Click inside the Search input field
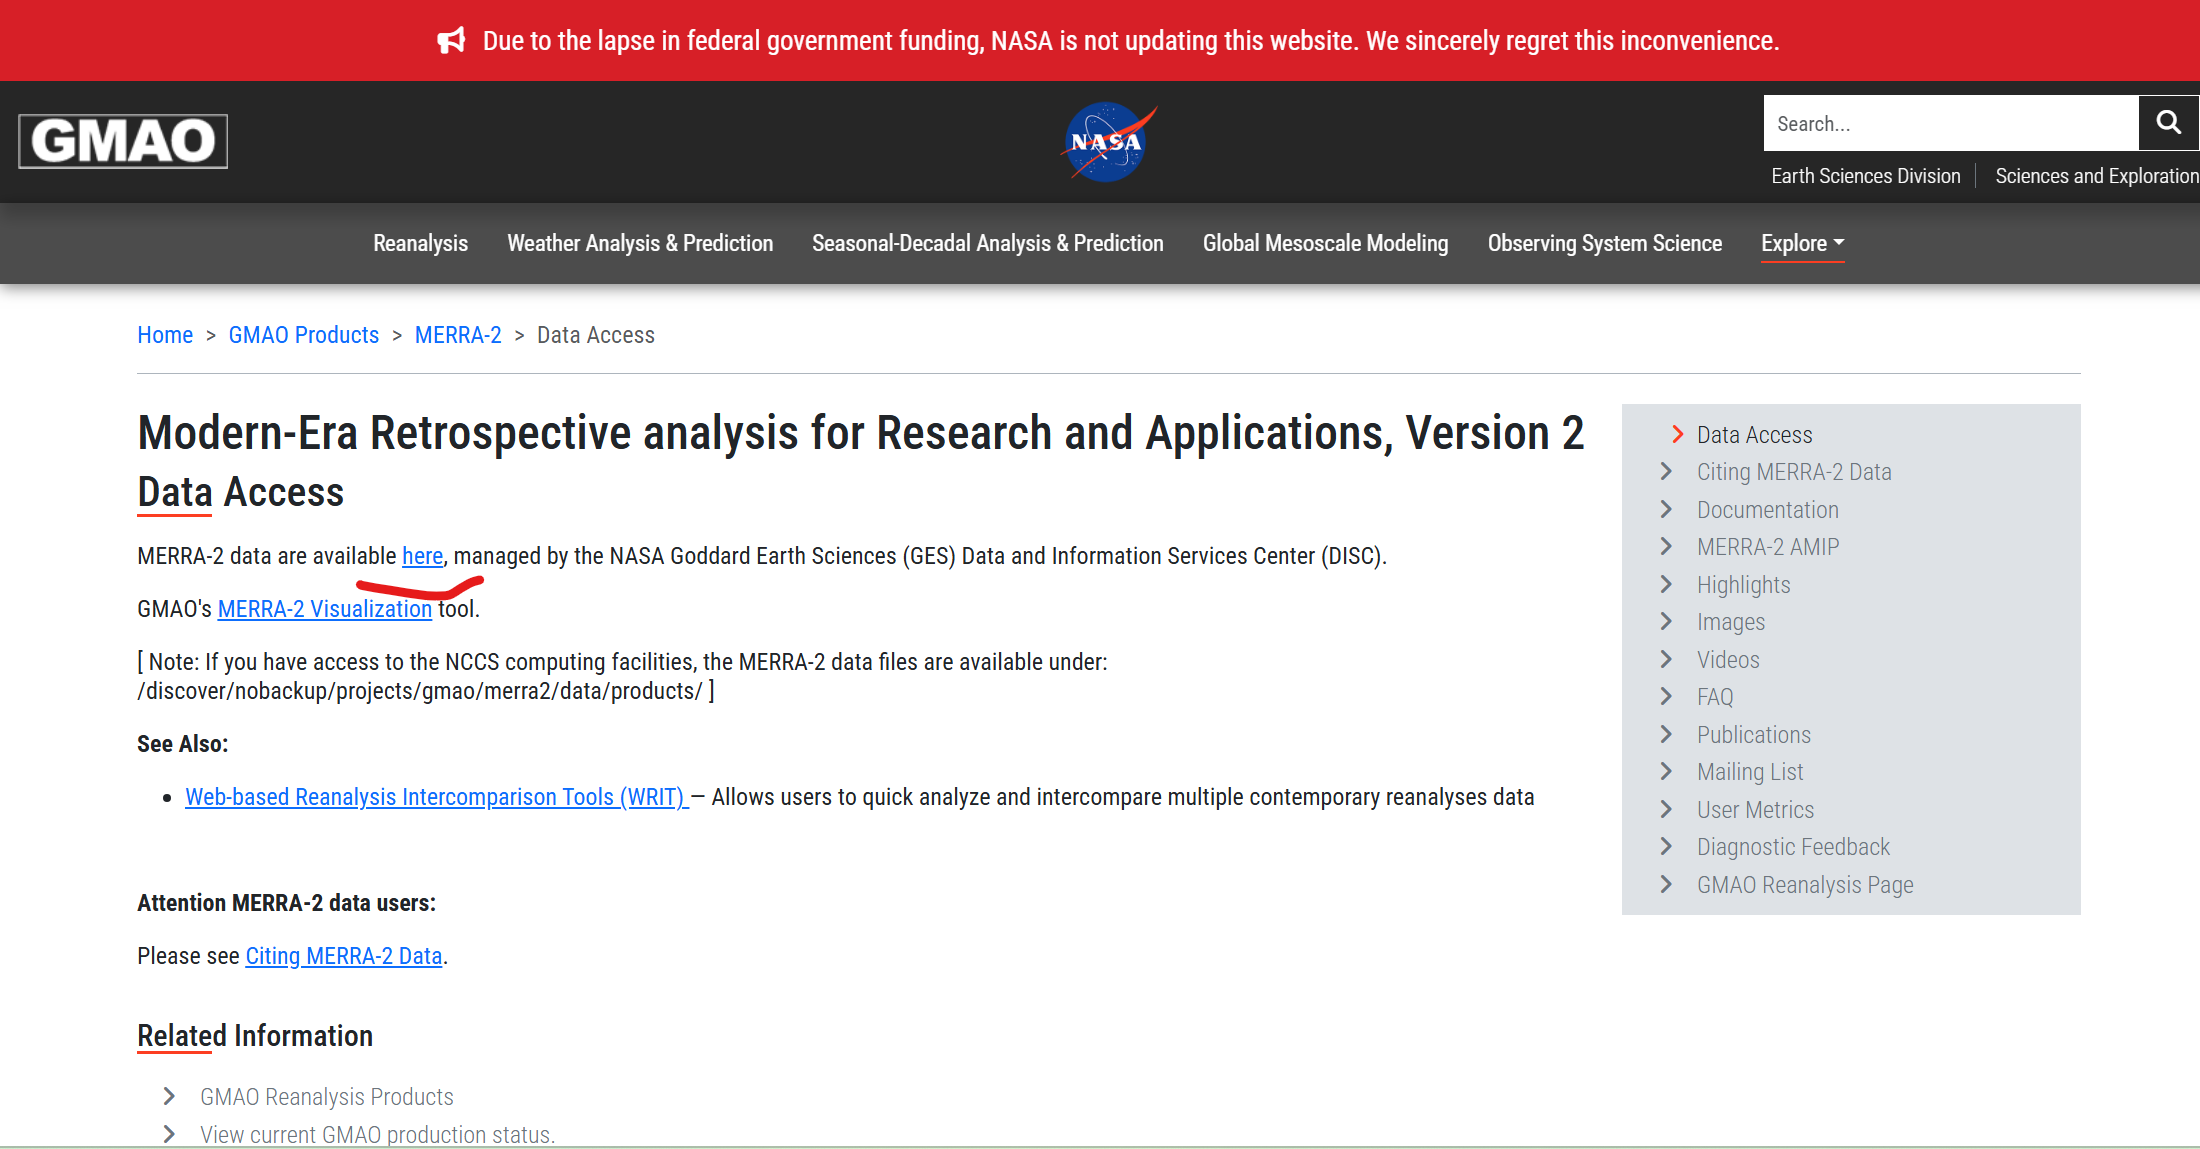This screenshot has height=1149, width=2200. [x=1950, y=124]
